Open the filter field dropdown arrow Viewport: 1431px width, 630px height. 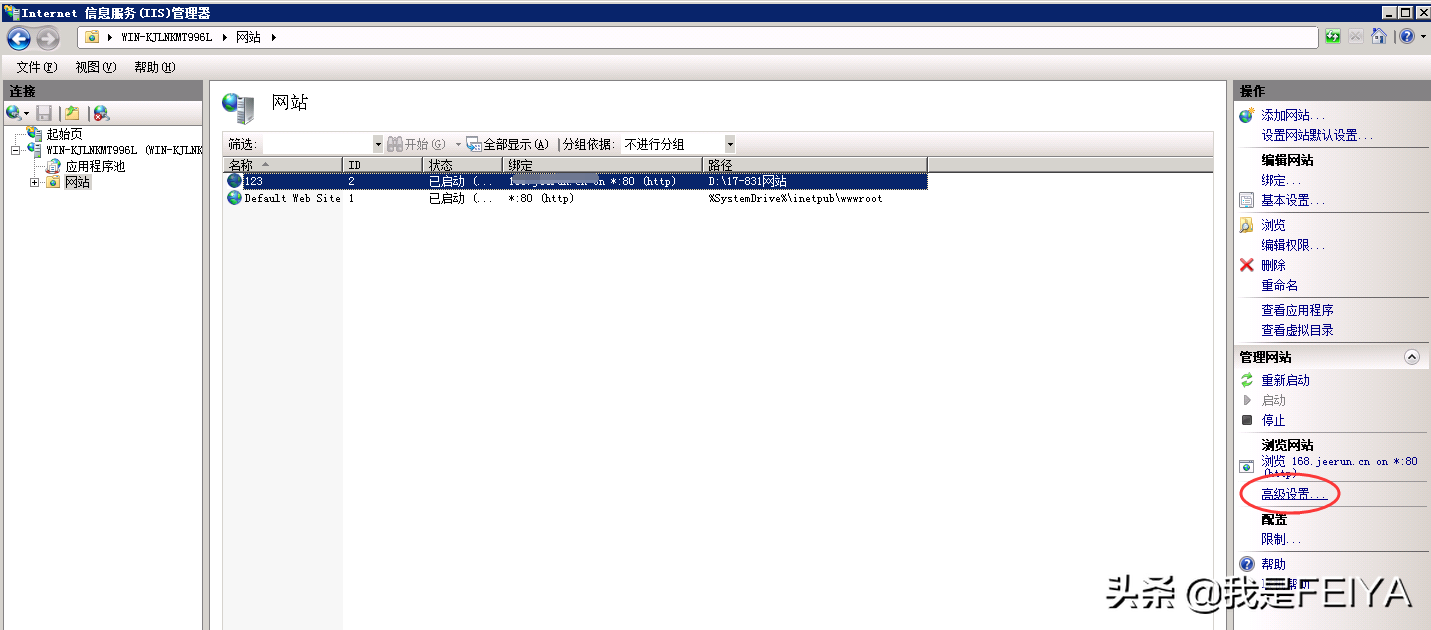coord(378,144)
